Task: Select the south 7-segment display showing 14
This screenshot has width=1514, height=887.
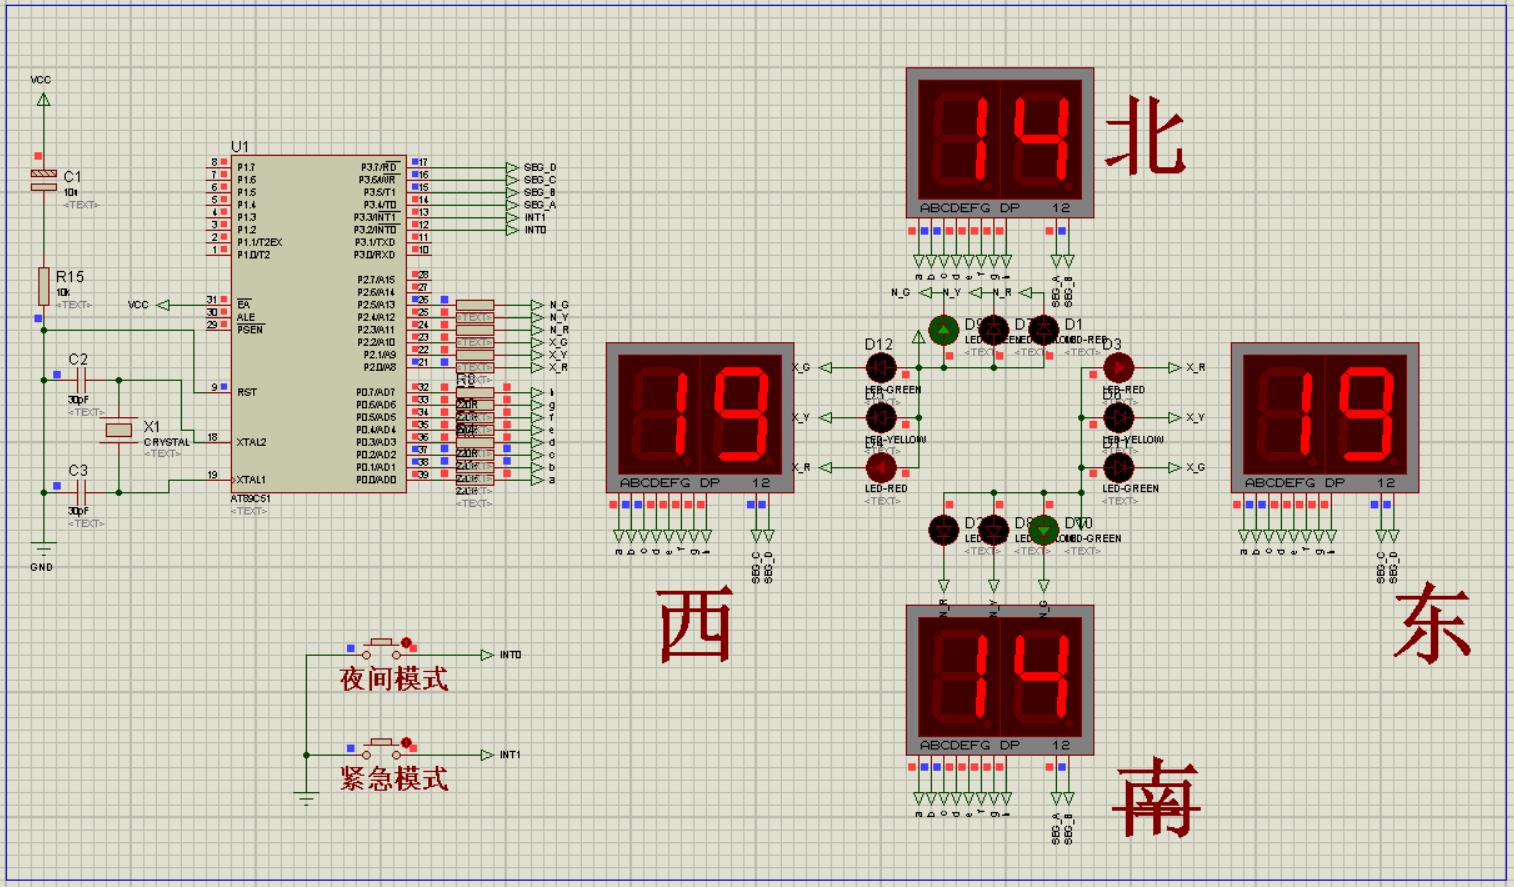Action: pos(999,679)
